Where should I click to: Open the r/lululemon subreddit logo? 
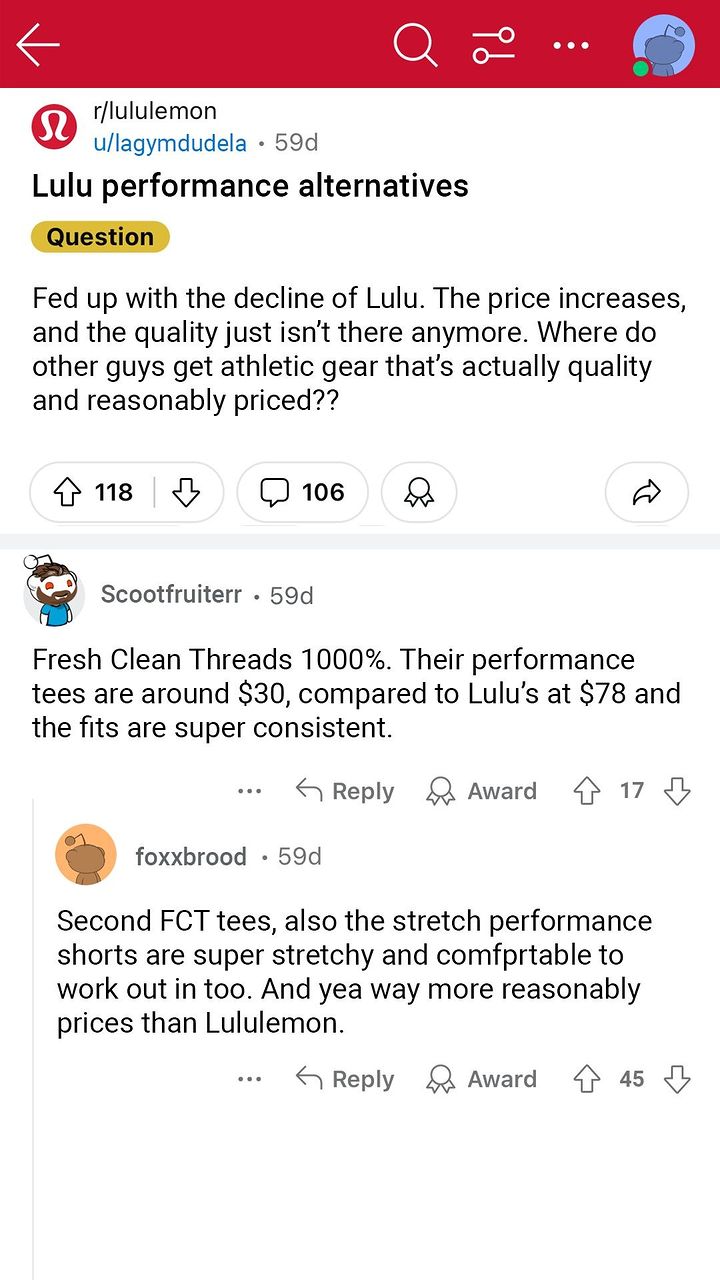click(x=54, y=127)
